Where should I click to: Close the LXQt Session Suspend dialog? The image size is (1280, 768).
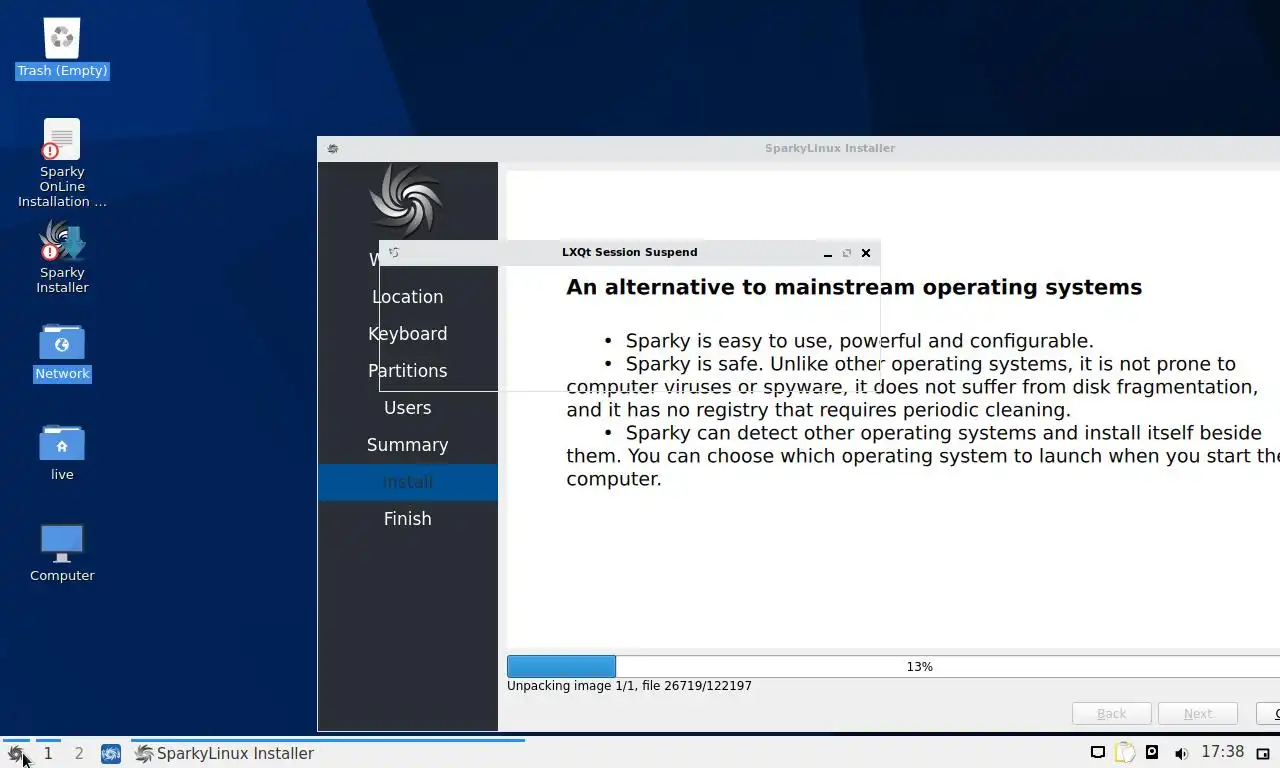coord(866,253)
